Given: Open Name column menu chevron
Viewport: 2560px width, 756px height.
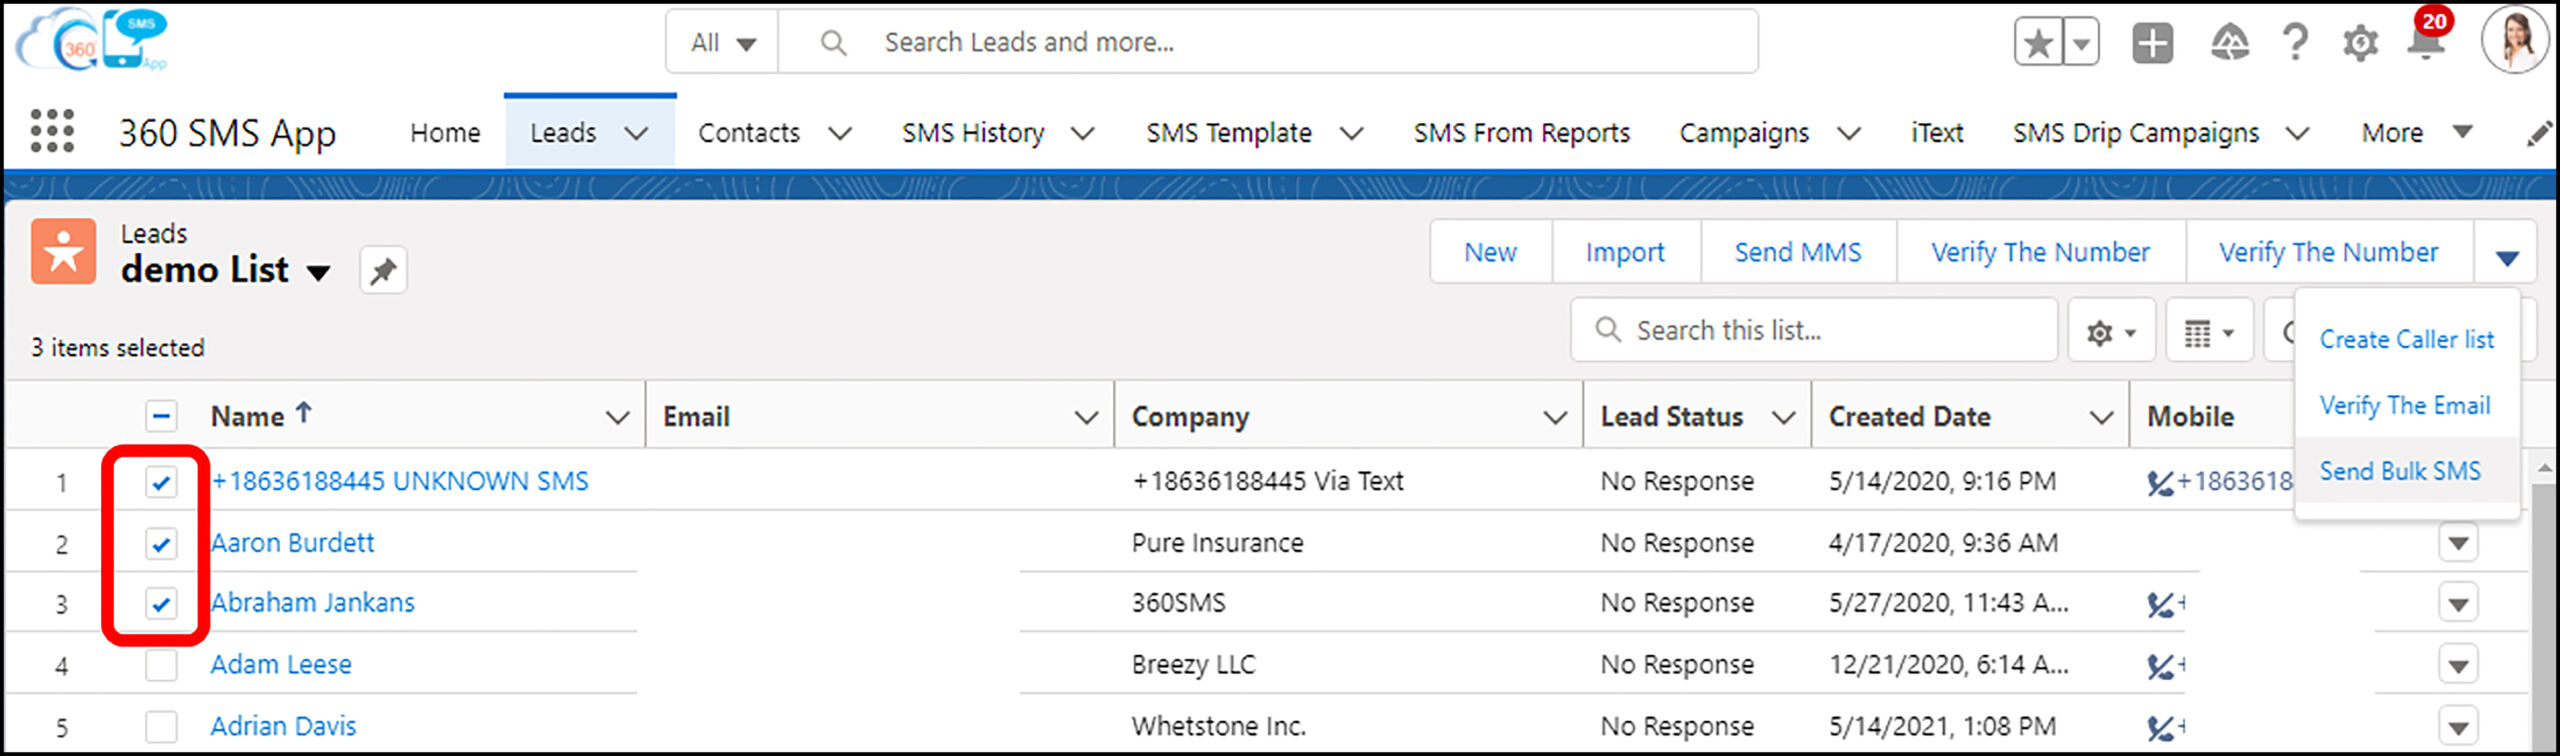Looking at the screenshot, I should (618, 417).
